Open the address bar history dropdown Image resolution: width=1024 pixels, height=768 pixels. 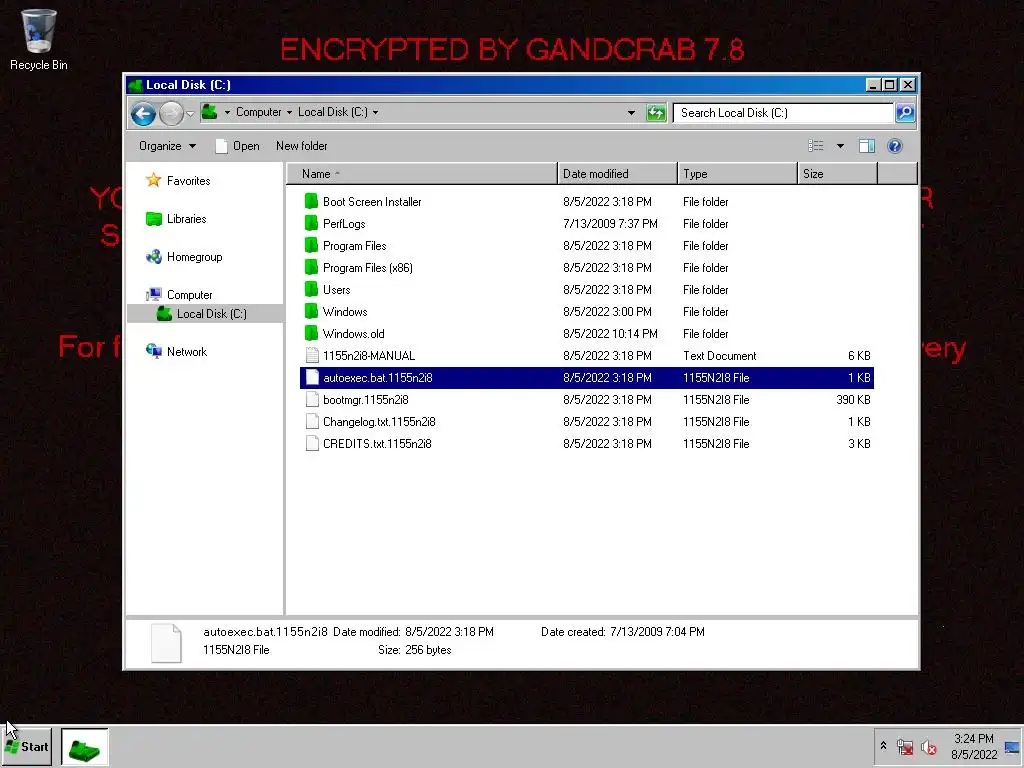631,112
